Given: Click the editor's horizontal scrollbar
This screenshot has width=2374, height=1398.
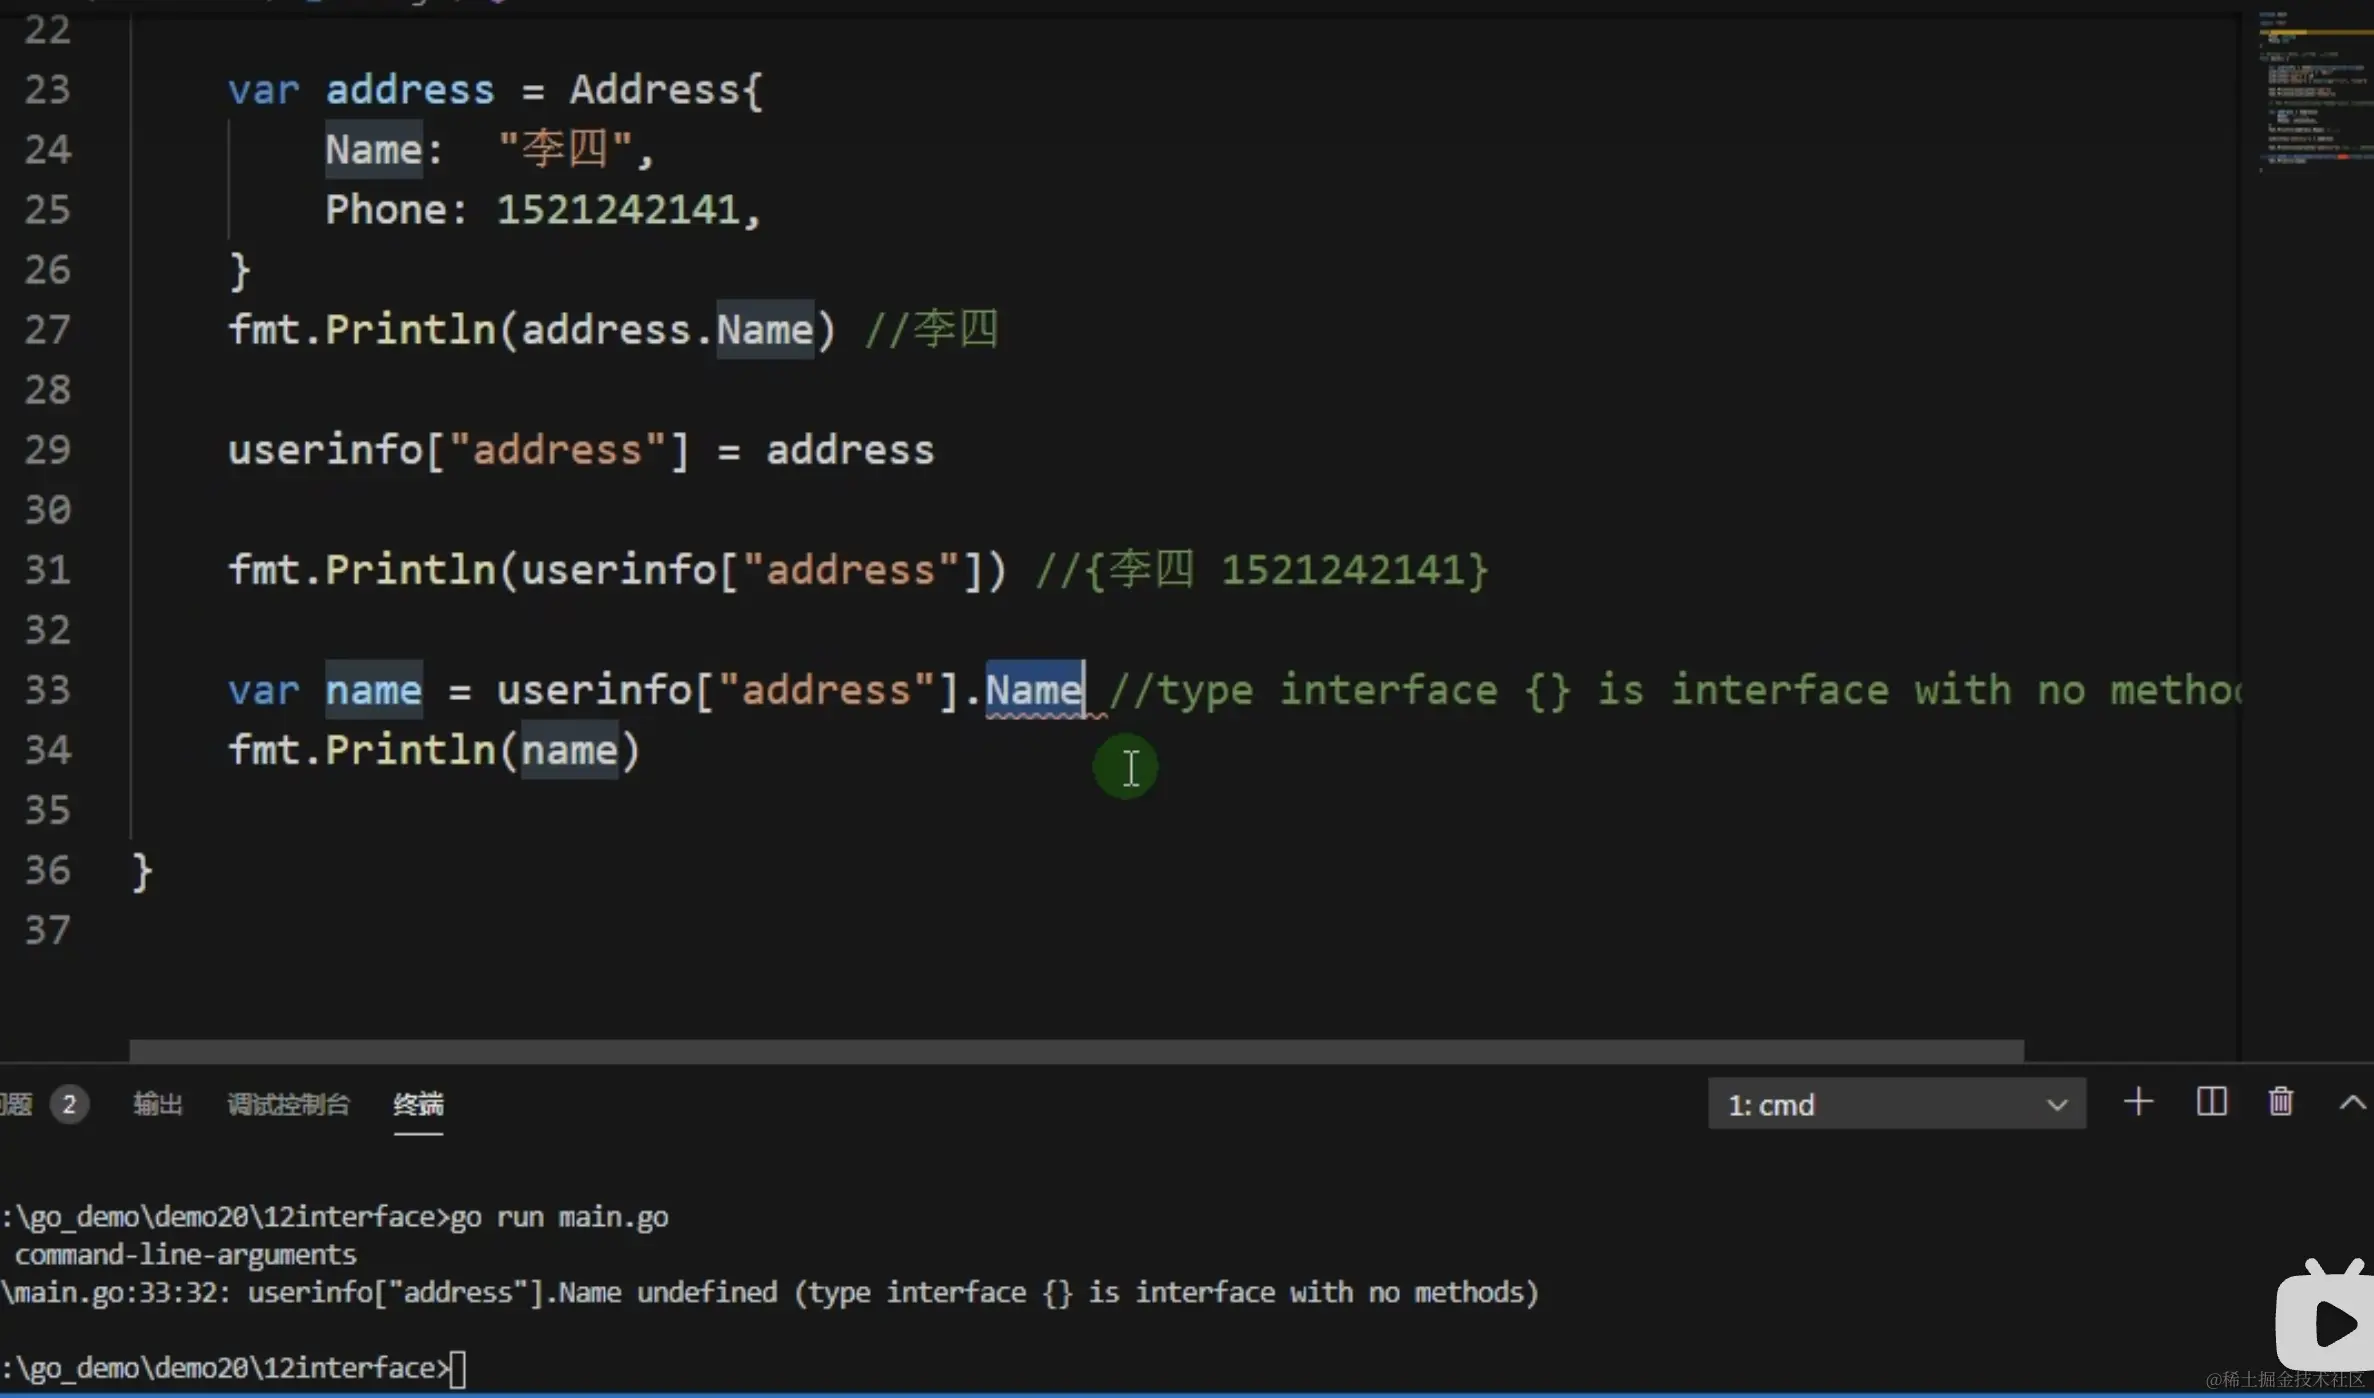Looking at the screenshot, I should pos(1075,1050).
